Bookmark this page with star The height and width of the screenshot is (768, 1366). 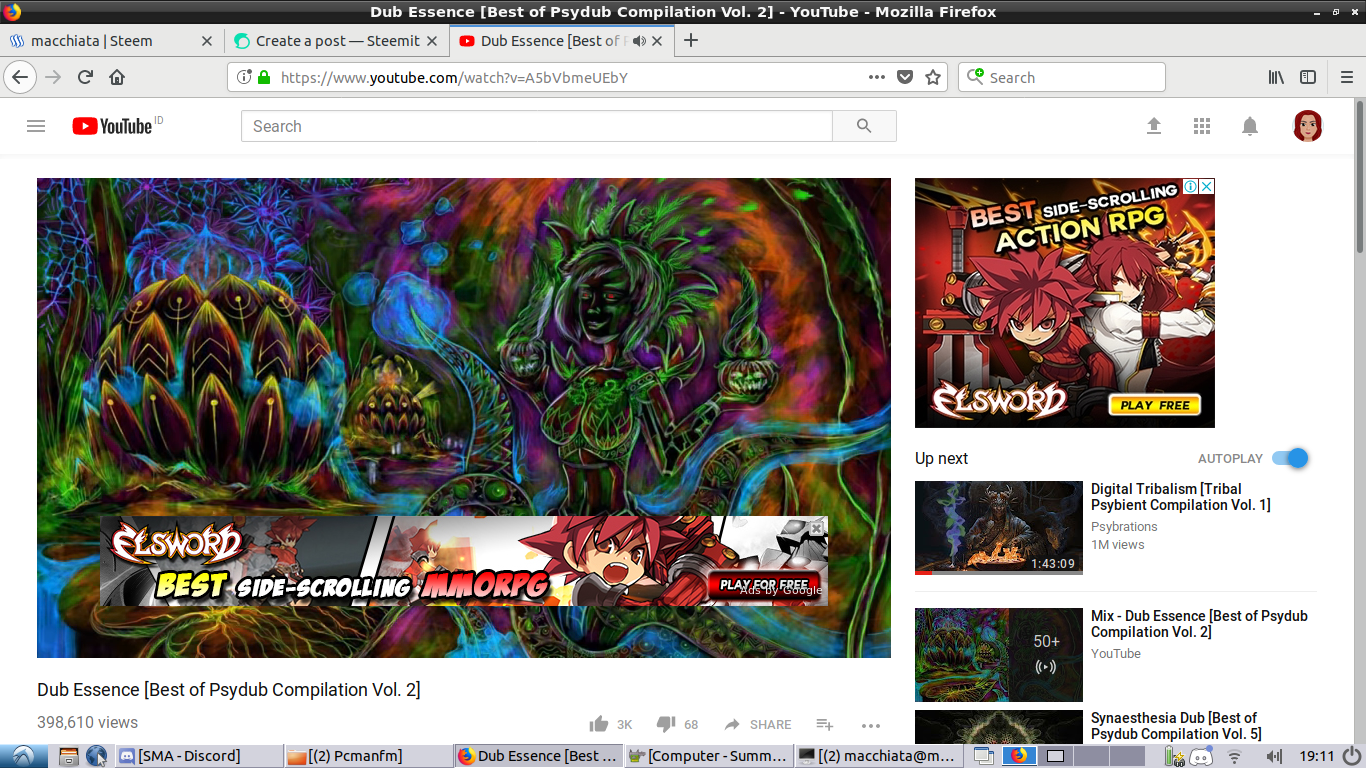coord(933,77)
